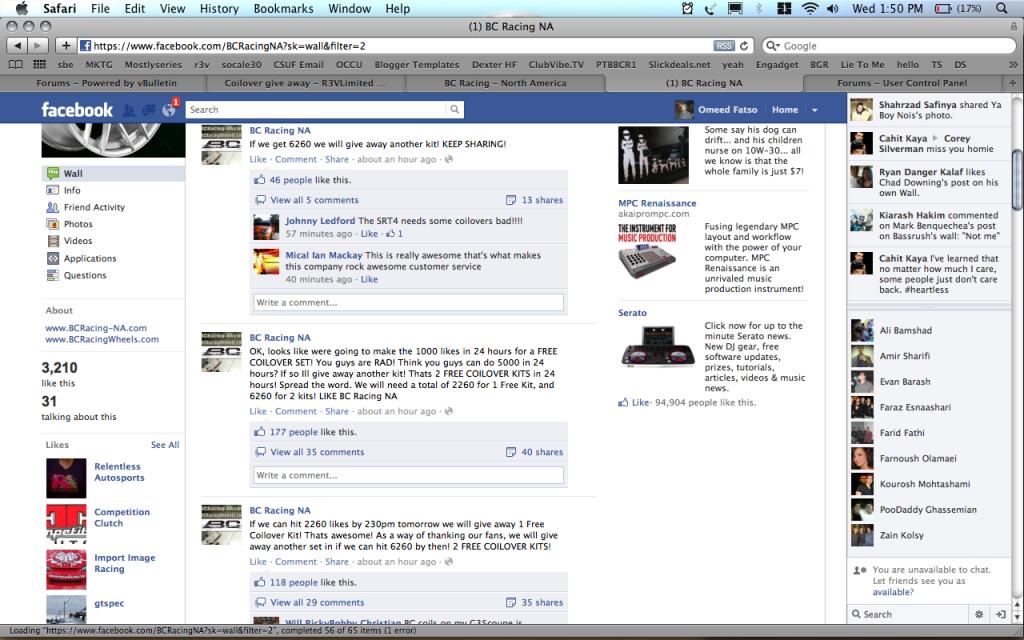Click the 'Write a comment...' field under Mical's comment

(x=408, y=302)
